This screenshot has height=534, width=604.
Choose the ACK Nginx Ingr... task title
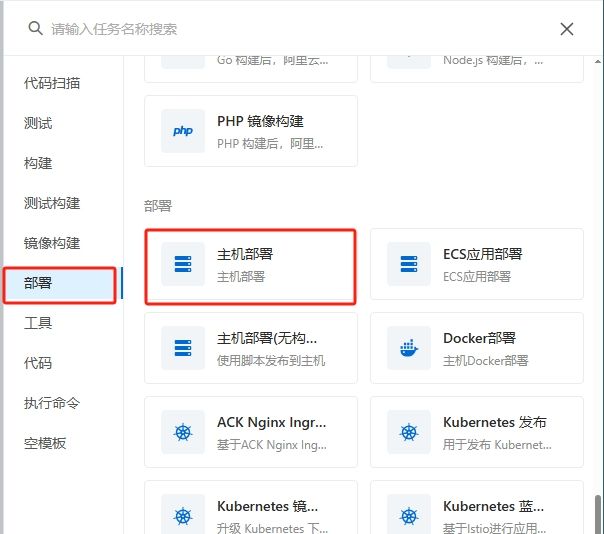pos(272,423)
